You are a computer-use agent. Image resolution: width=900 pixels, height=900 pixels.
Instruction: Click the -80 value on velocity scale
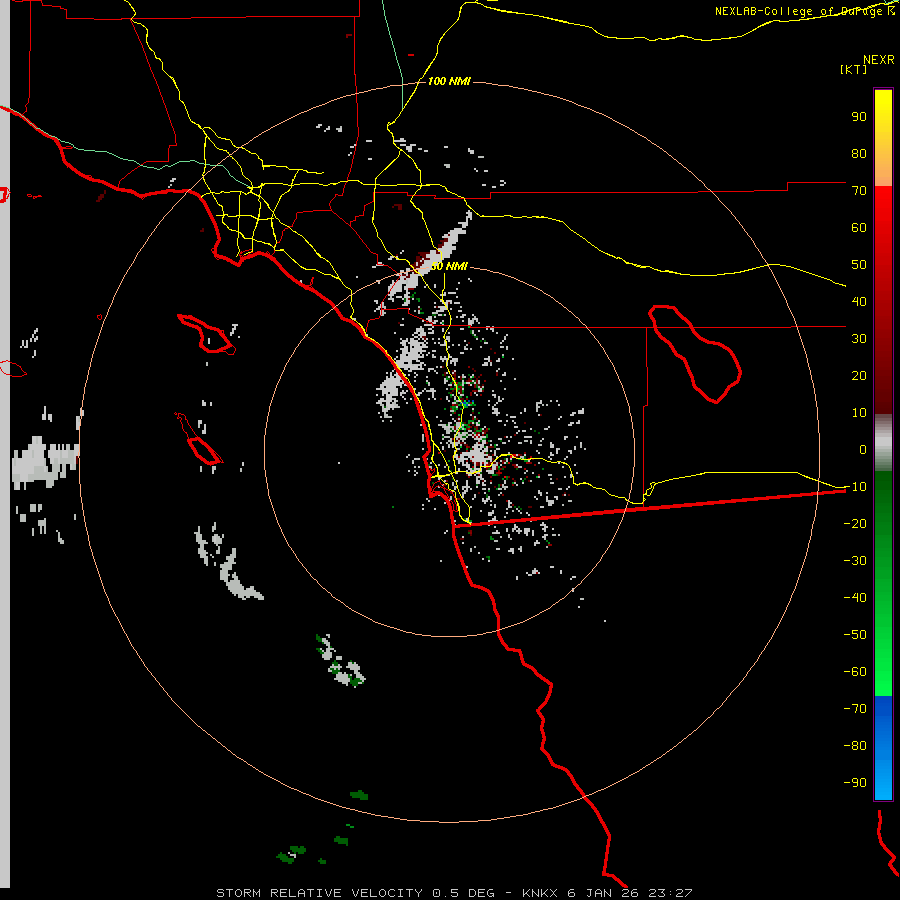855,746
